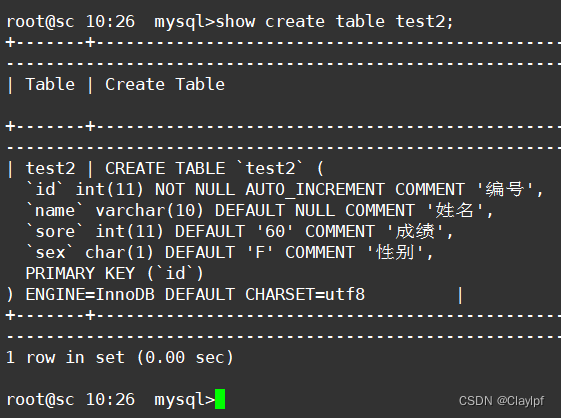Click the `name` varchar(10) column line
This screenshot has height=418, width=561.
click(x=260, y=211)
